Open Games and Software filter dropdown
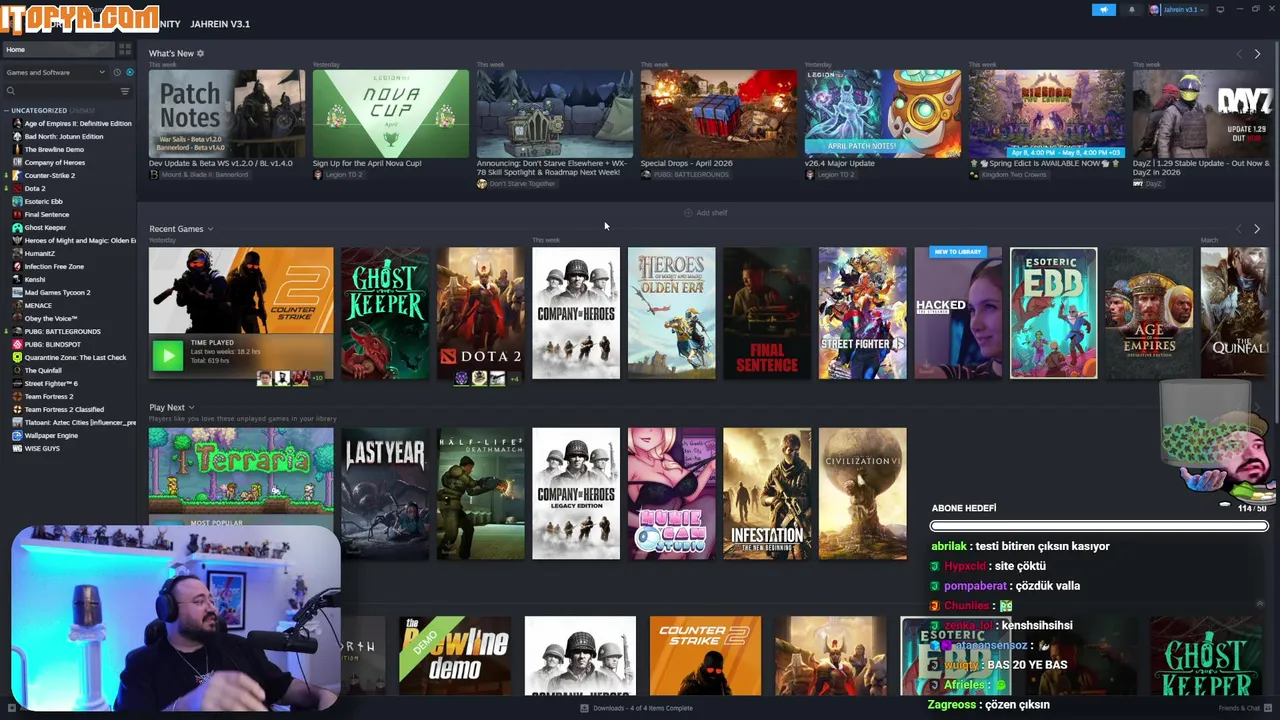The height and width of the screenshot is (720, 1280). click(x=55, y=72)
